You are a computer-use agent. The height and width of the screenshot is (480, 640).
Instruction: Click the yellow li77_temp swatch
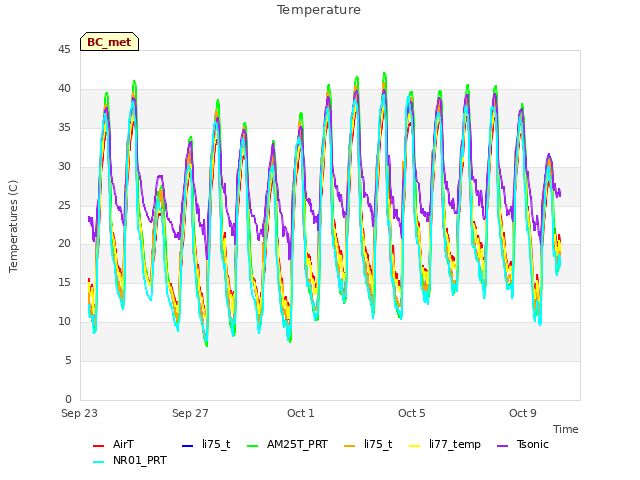[414, 445]
